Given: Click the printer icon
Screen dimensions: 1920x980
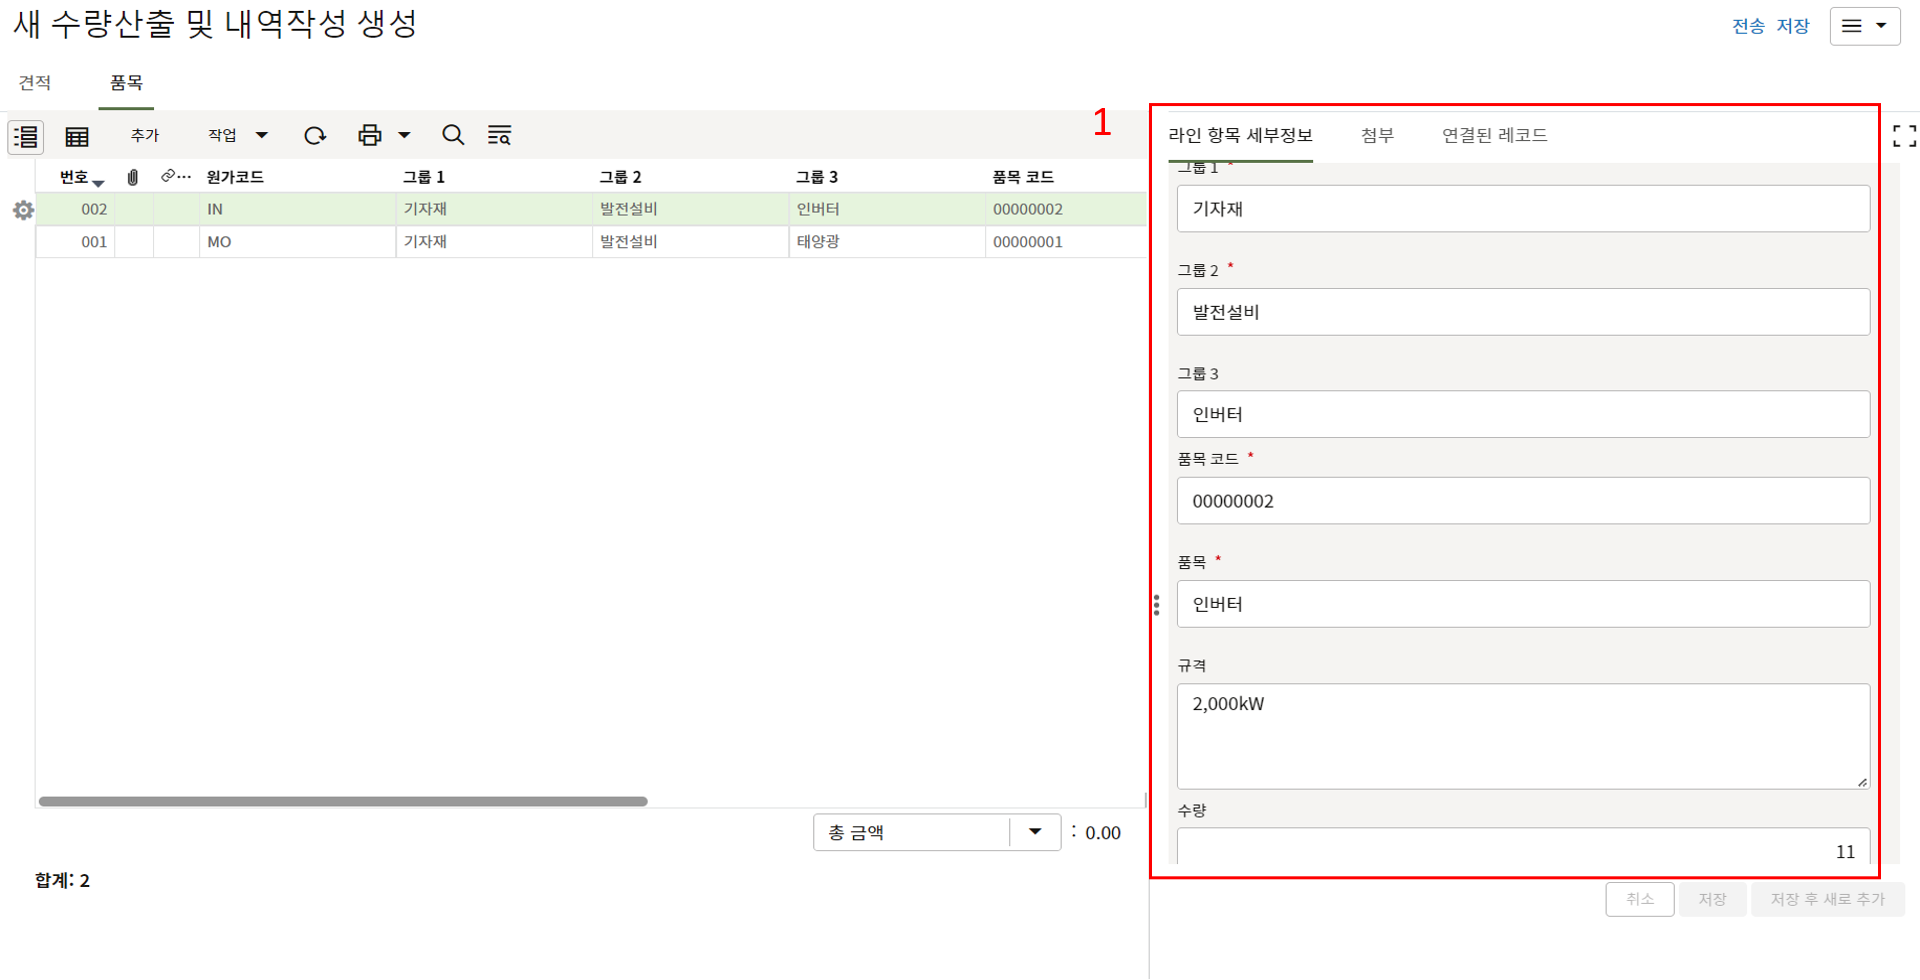Looking at the screenshot, I should (x=370, y=135).
